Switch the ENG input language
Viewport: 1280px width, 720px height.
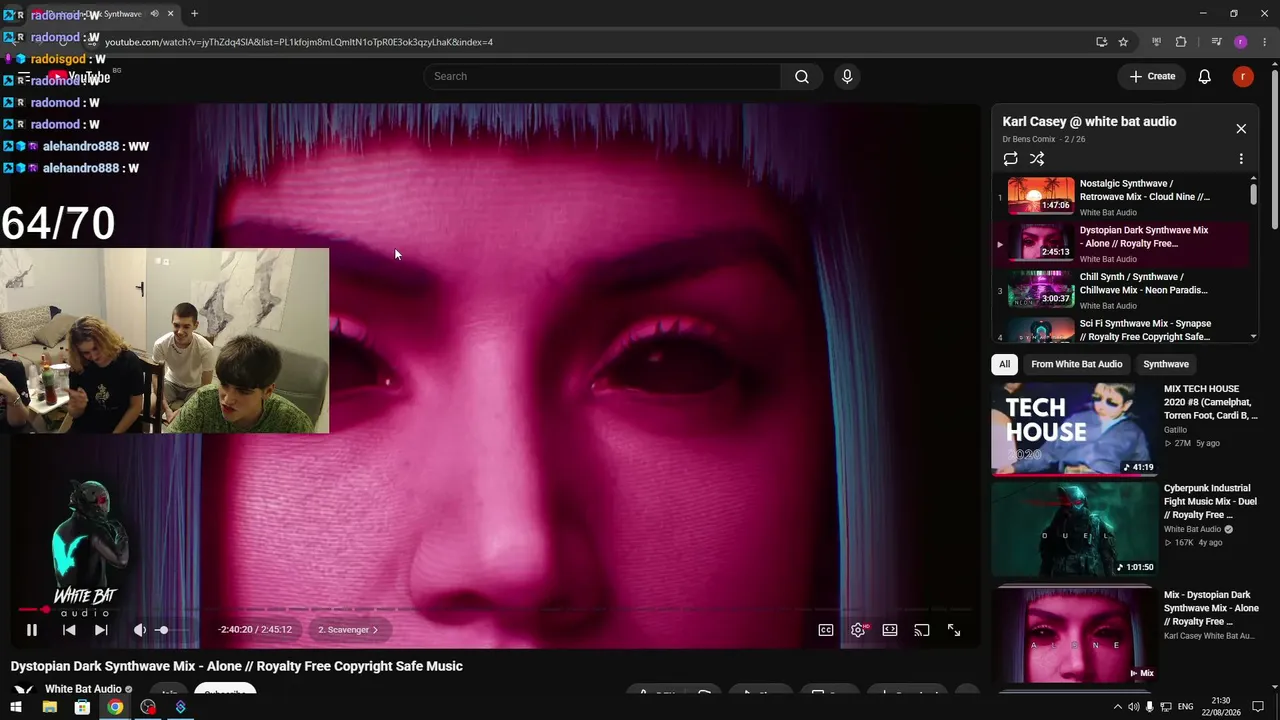pos(1186,707)
